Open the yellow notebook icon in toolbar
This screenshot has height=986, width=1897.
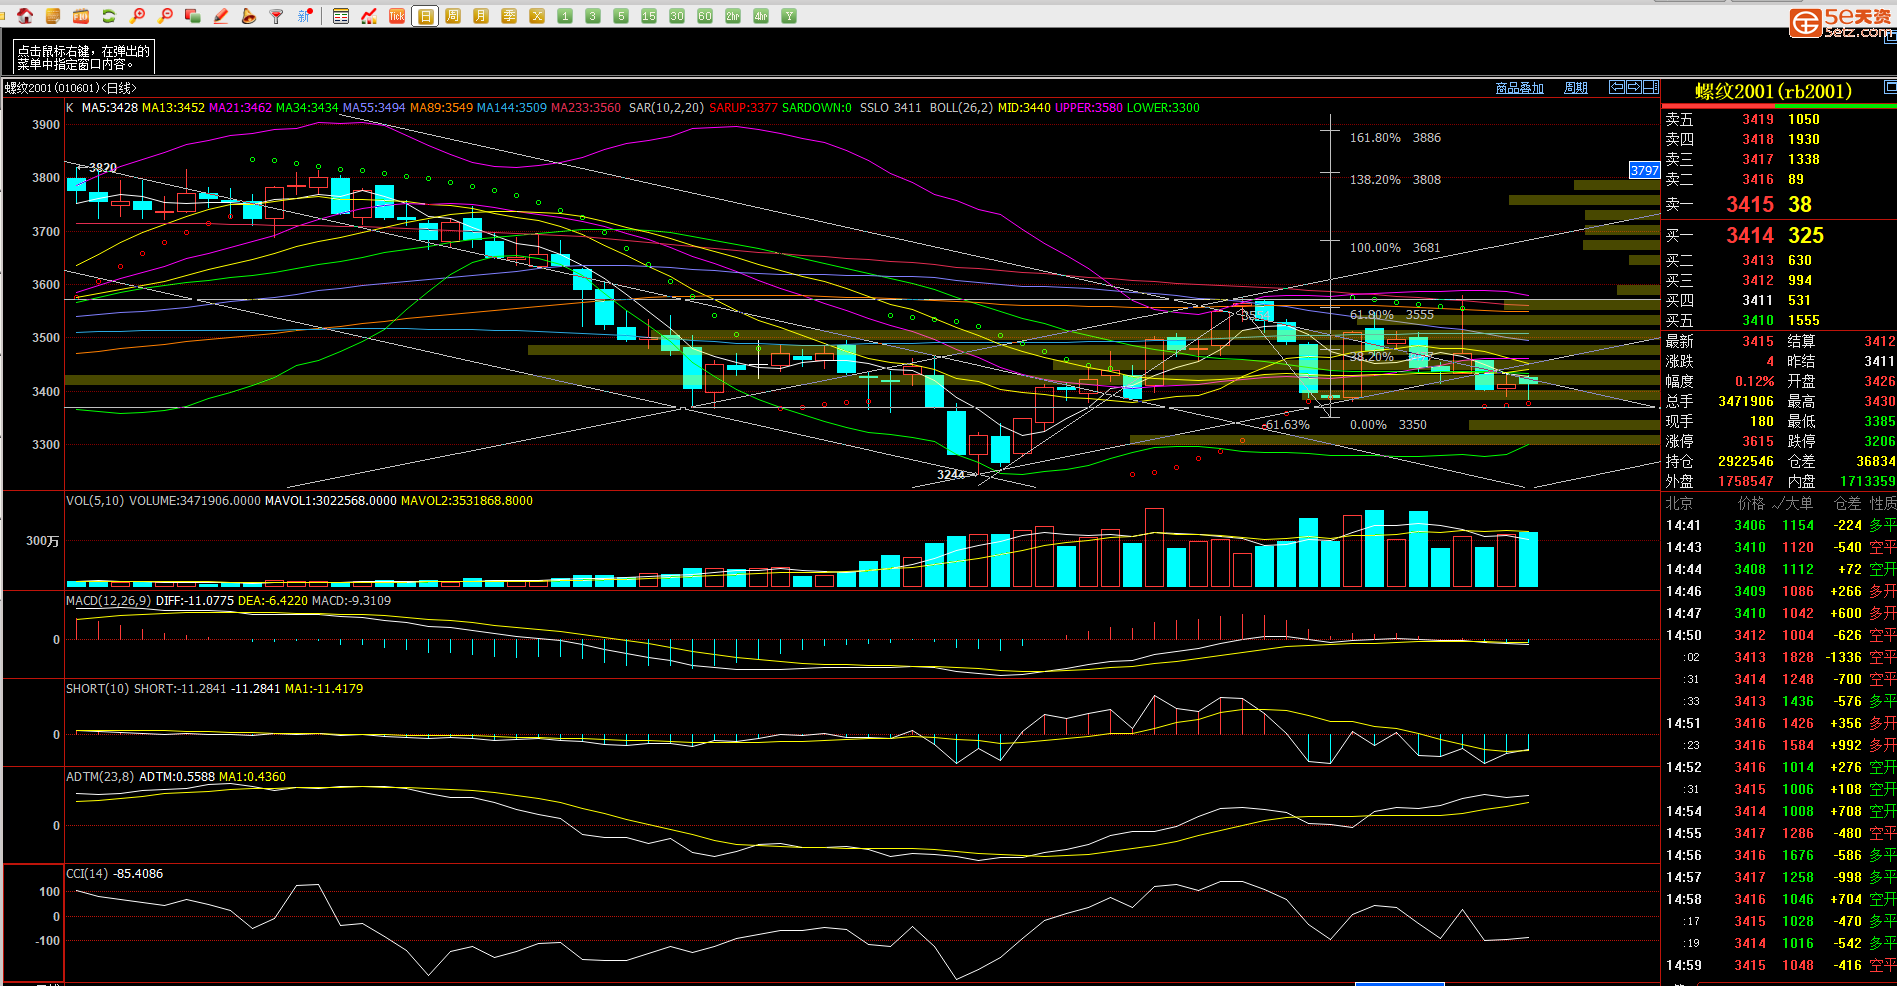pyautogui.click(x=53, y=16)
